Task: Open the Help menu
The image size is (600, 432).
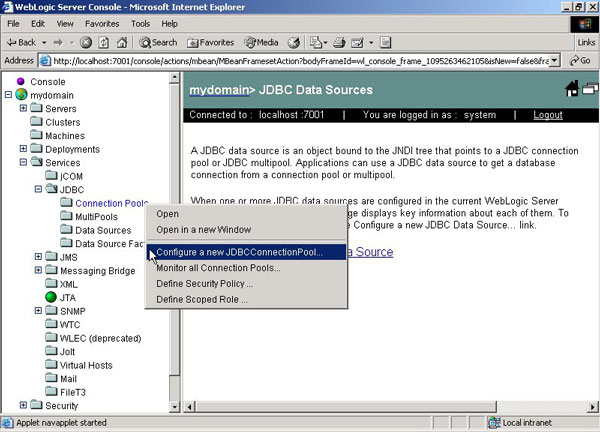Action: coord(169,24)
